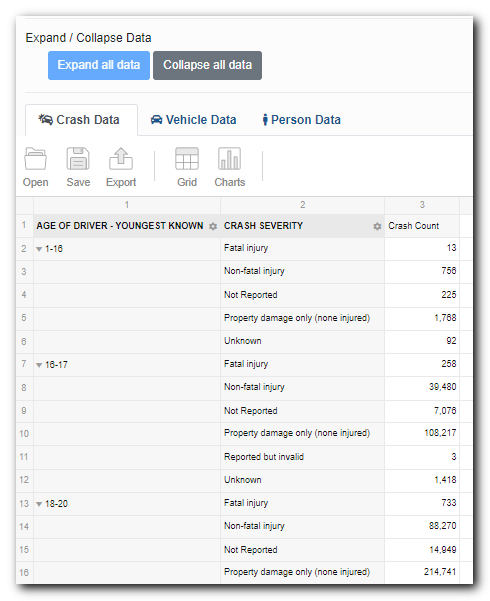Screen dimensions: 490x601
Task: Click the Export icon in toolbar
Action: (121, 159)
